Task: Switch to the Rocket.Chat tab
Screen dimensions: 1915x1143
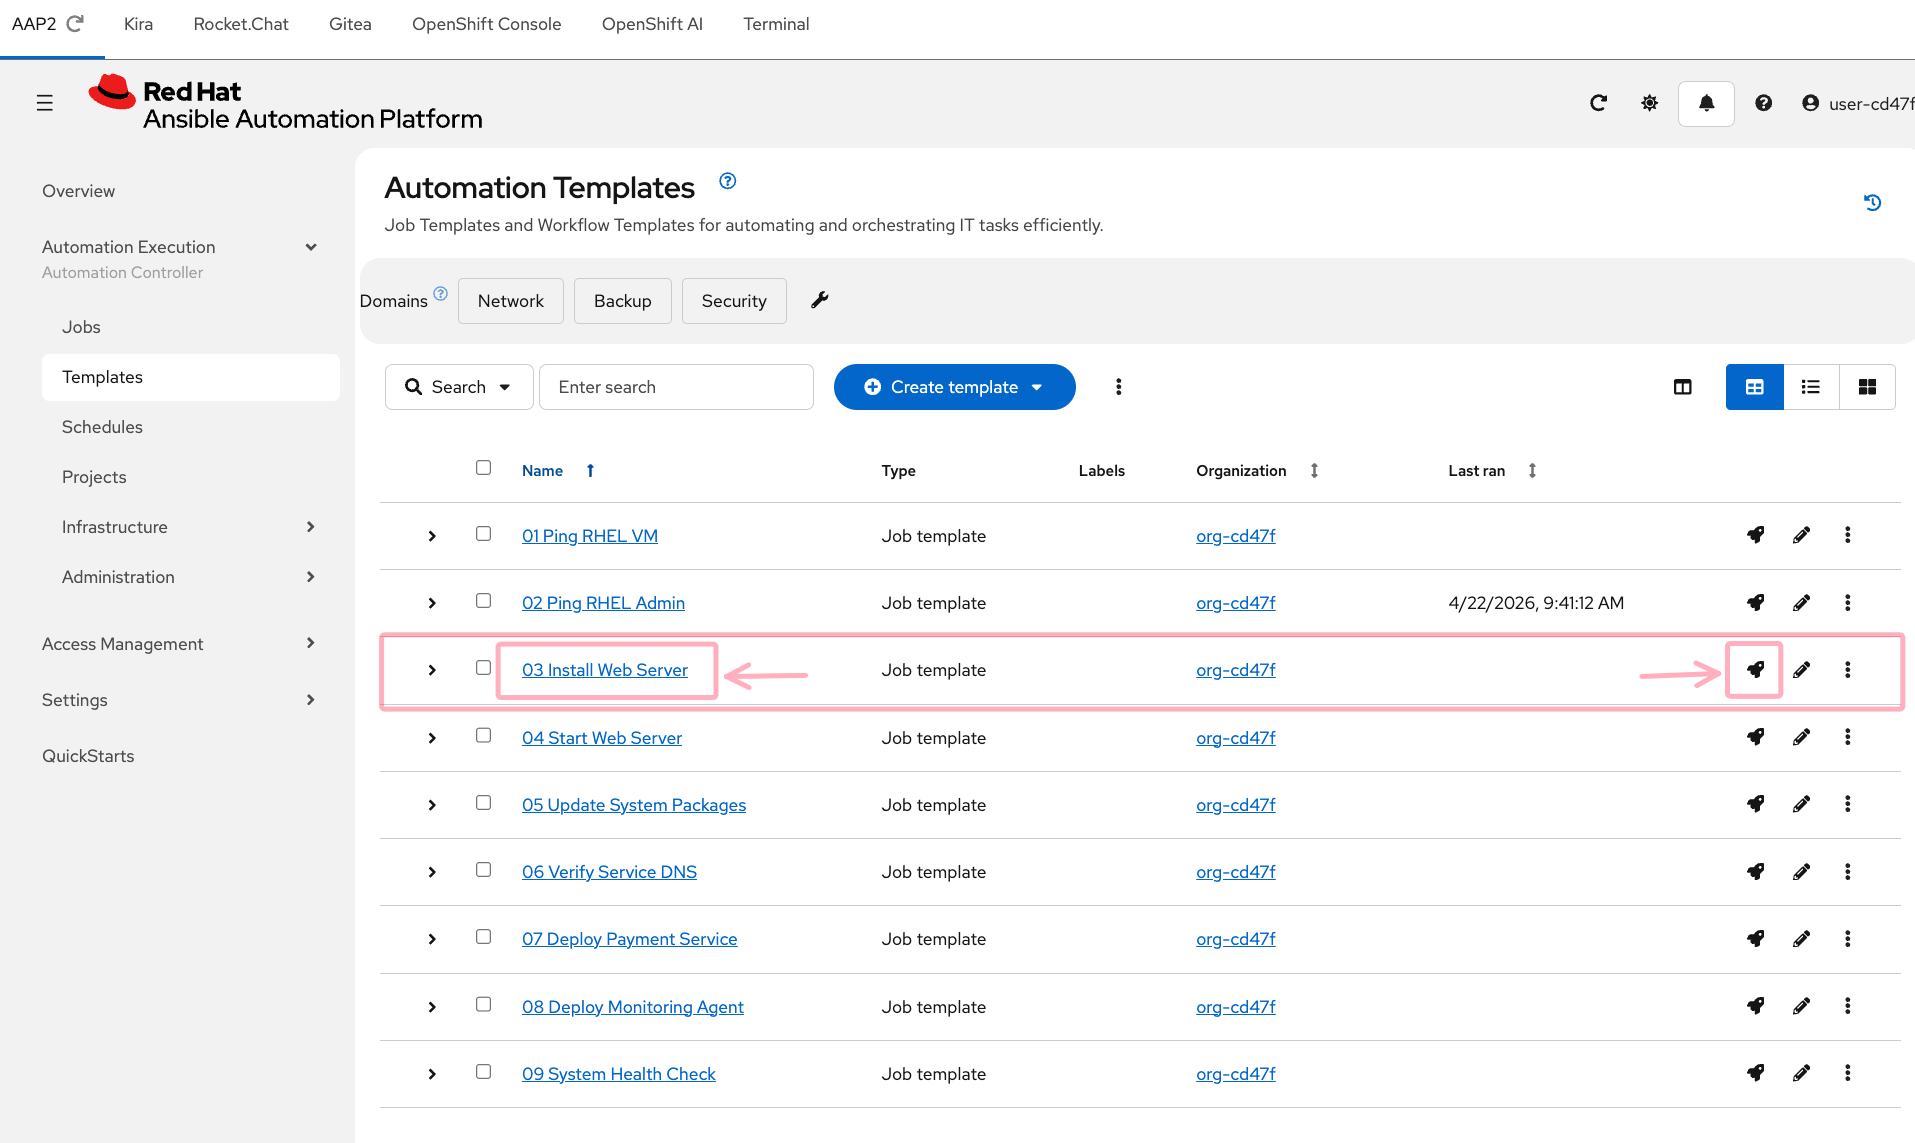Action: coord(241,24)
